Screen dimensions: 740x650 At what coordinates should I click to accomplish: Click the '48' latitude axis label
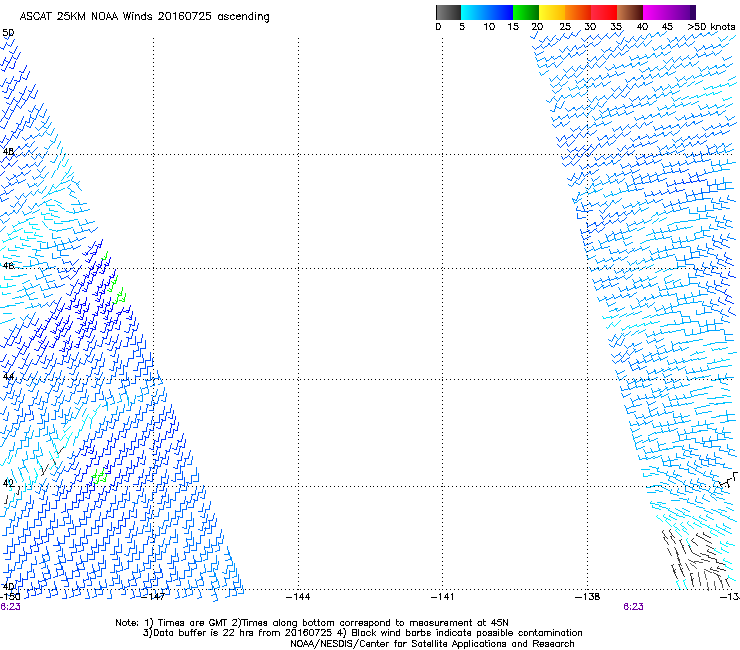[8, 152]
